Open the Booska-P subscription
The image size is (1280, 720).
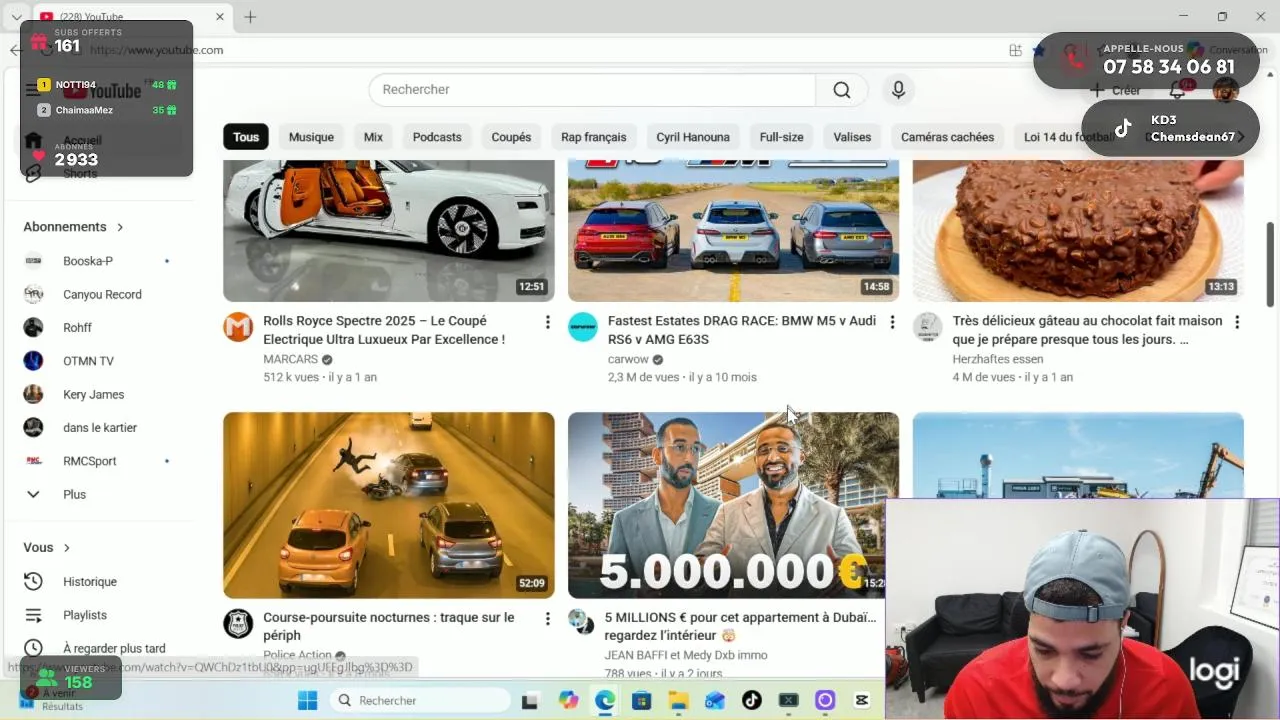[100, 261]
